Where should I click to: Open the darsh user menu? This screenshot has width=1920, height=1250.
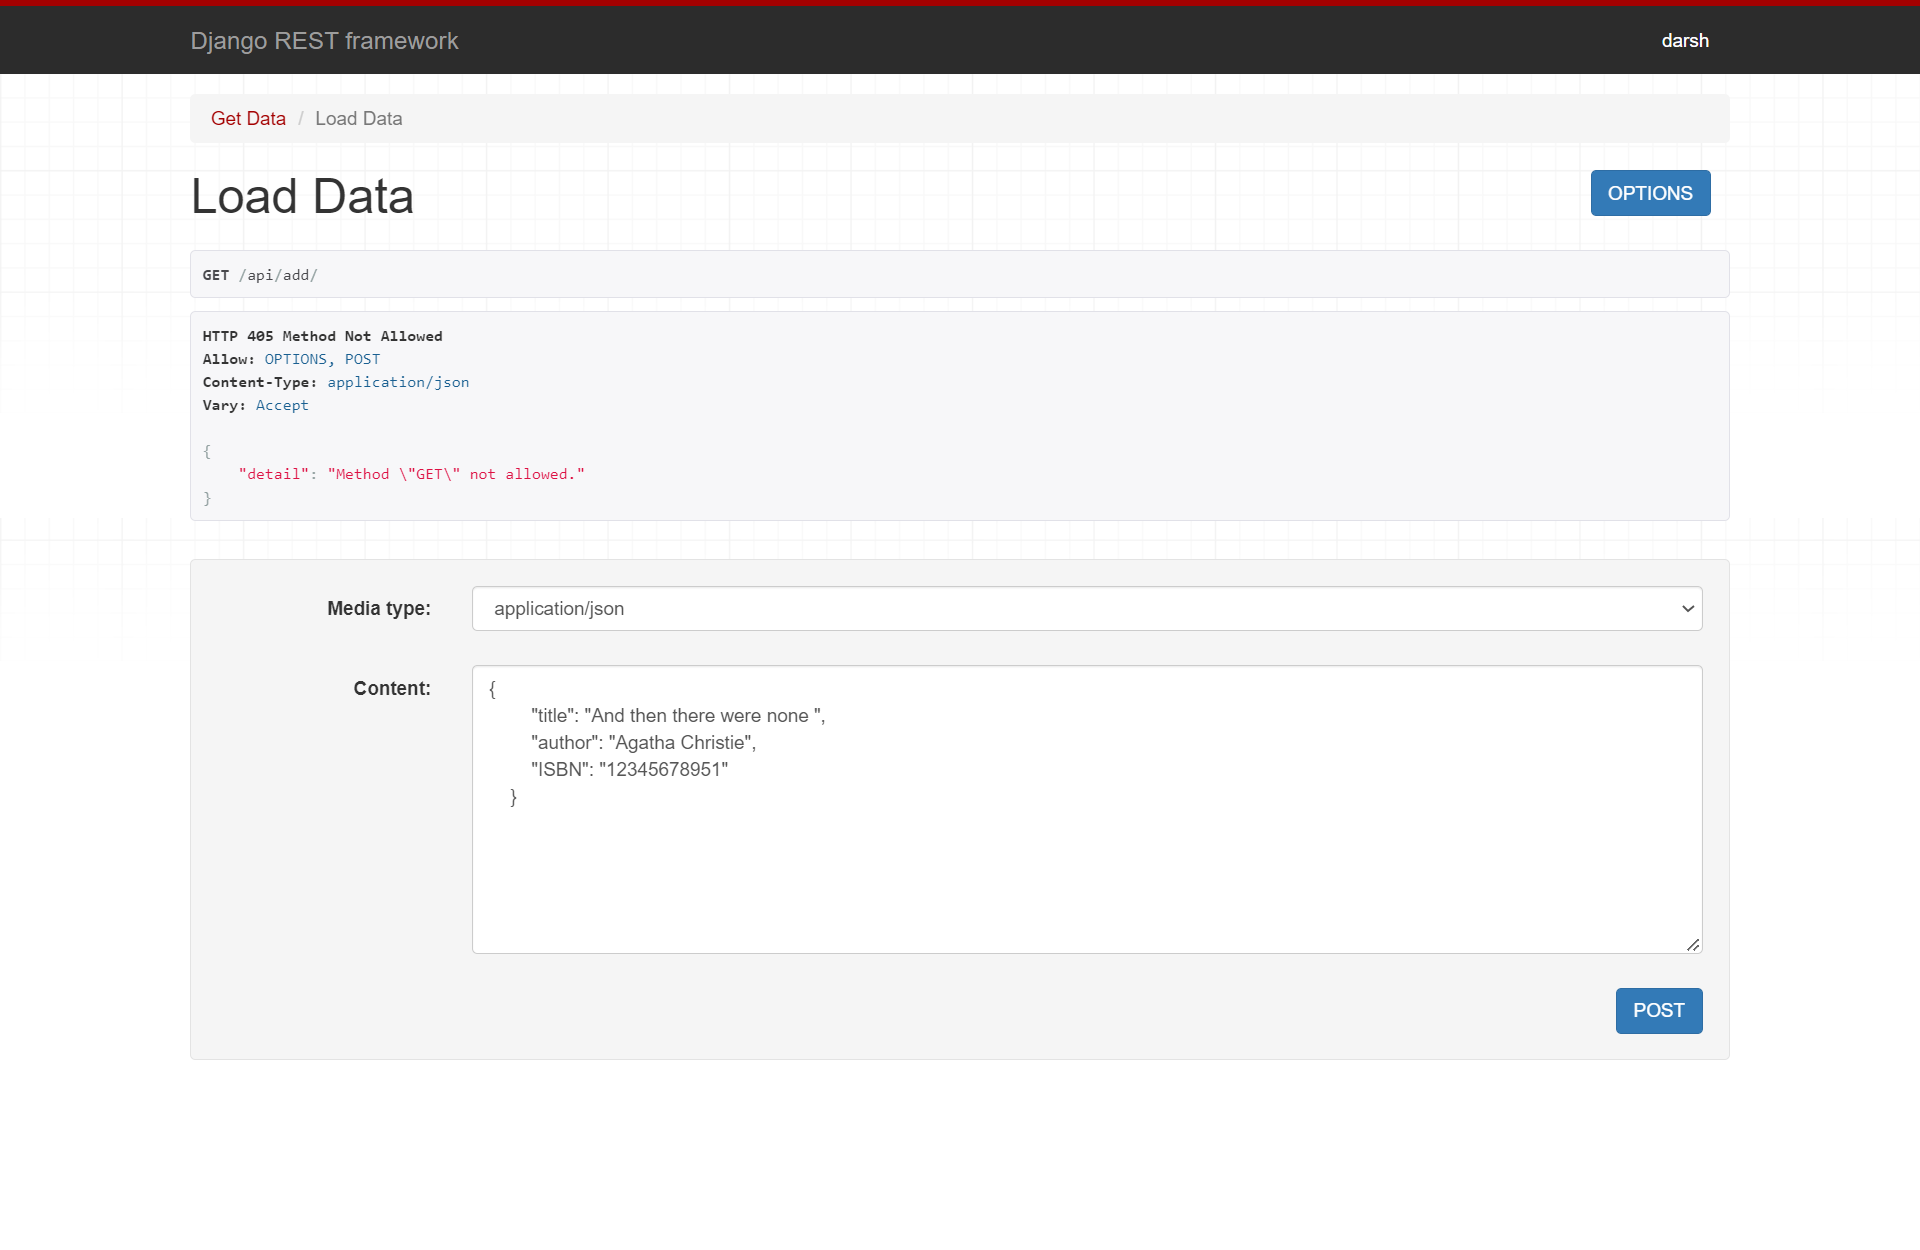coord(1685,40)
